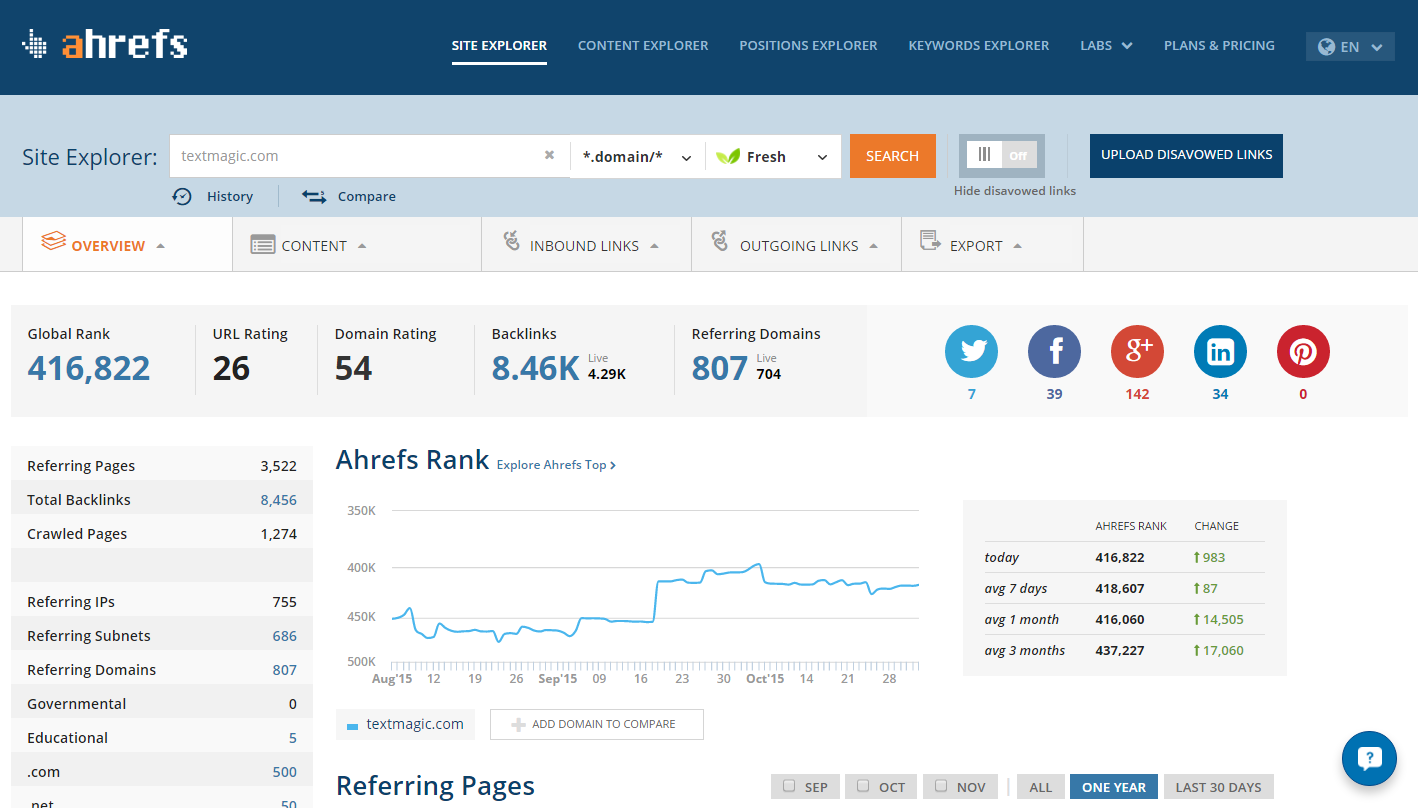
Task: Check the SEP checkbox
Action: (x=789, y=786)
